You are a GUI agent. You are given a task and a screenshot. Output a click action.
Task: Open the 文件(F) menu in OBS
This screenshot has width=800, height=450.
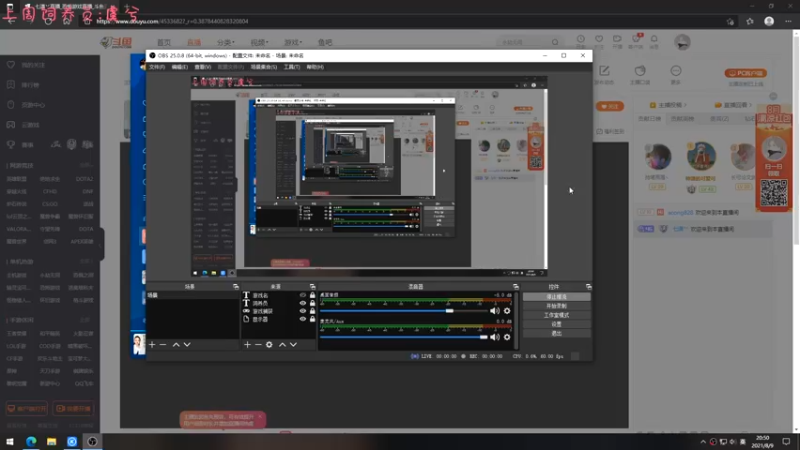pyautogui.click(x=157, y=67)
